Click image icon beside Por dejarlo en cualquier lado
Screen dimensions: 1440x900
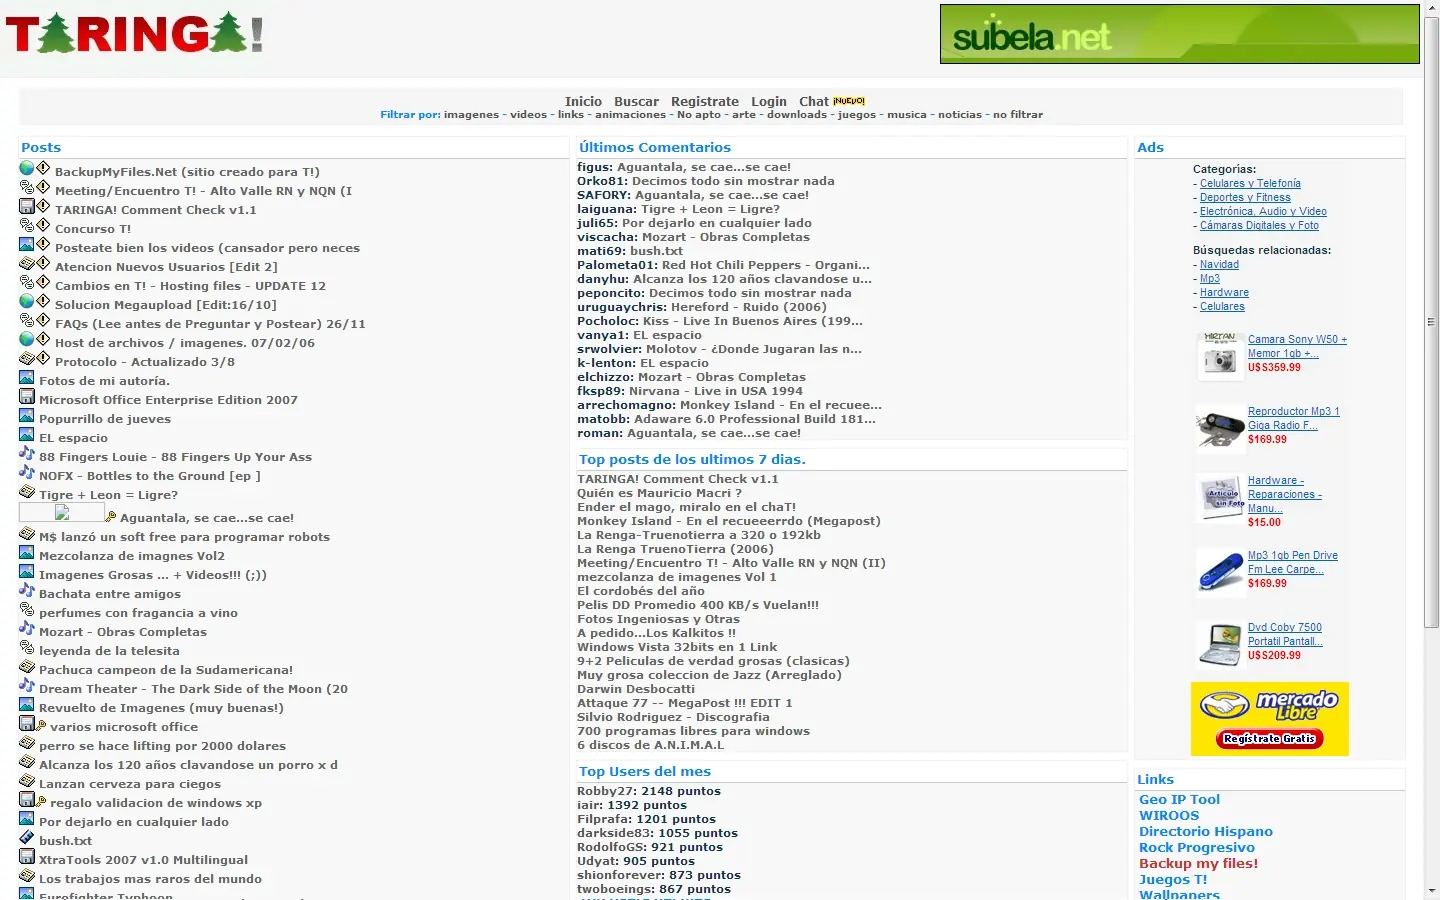pyautogui.click(x=27, y=818)
